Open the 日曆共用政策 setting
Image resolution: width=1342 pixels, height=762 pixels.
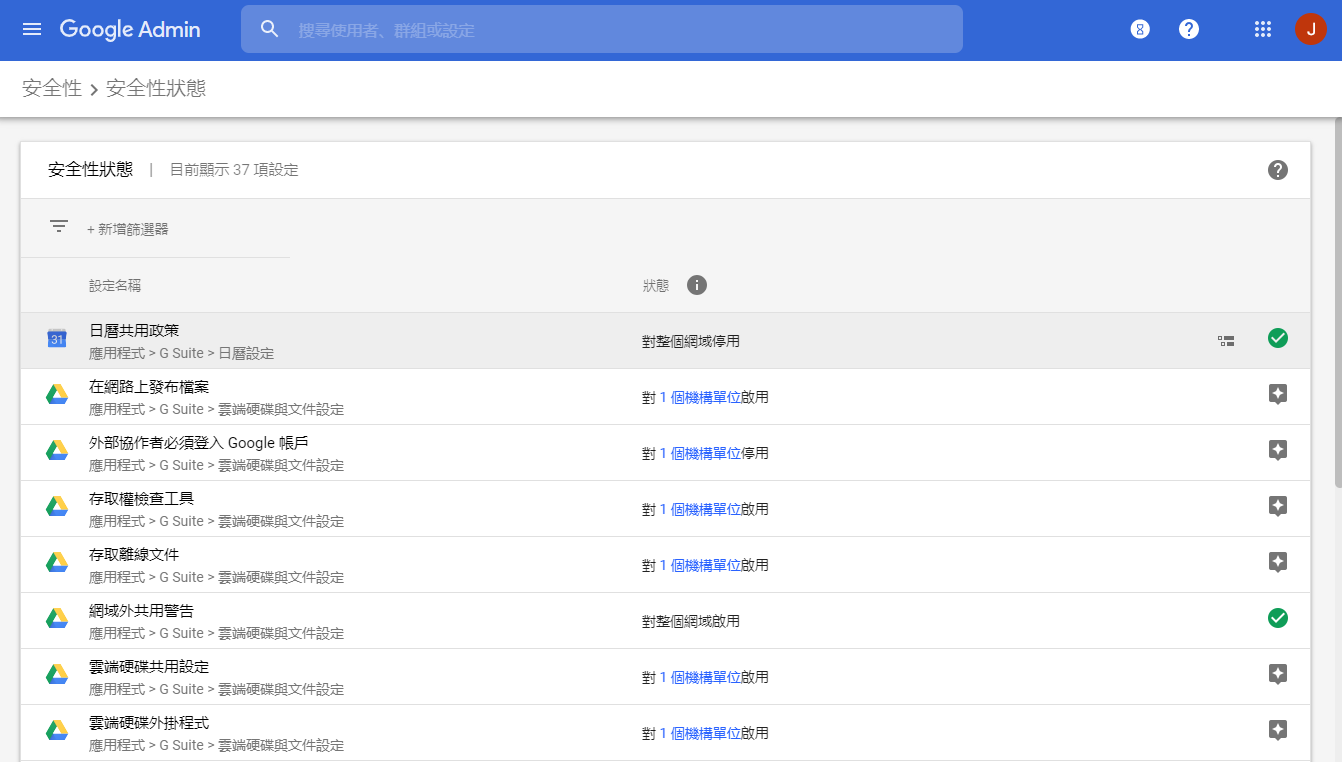pyautogui.click(x=134, y=330)
